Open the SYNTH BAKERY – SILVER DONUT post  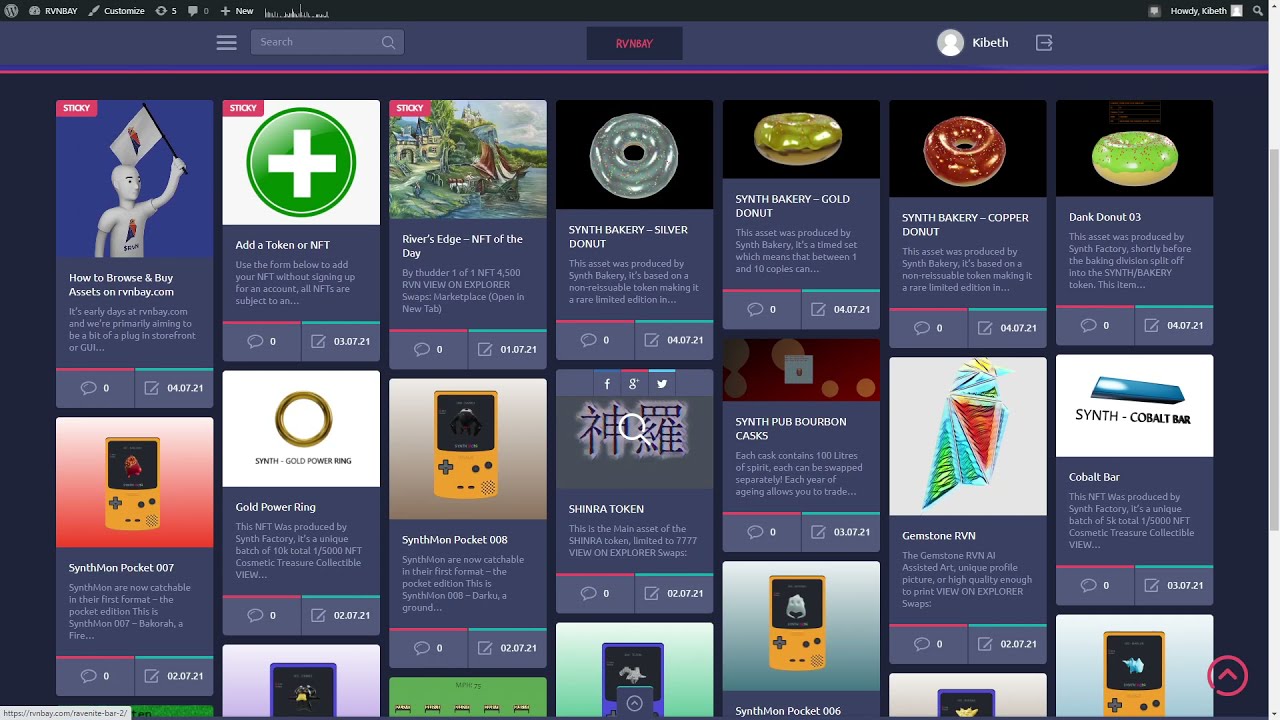628,236
